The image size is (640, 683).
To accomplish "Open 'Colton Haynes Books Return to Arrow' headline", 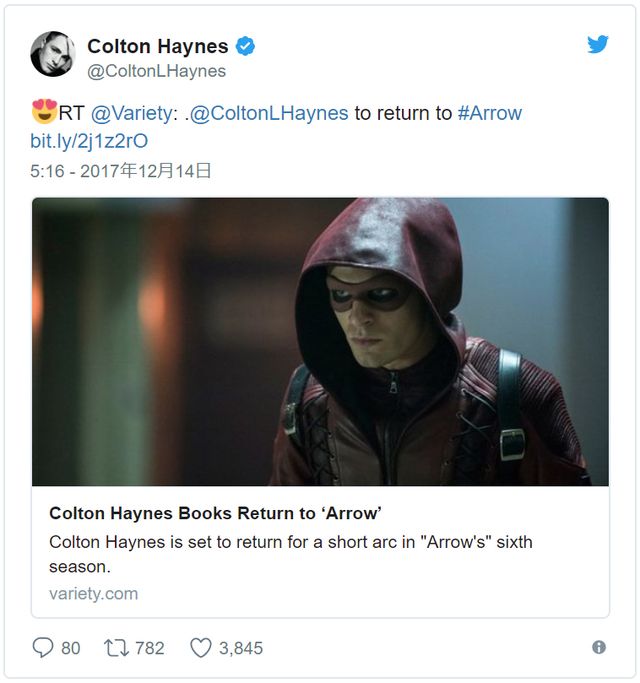I will coord(215,513).
